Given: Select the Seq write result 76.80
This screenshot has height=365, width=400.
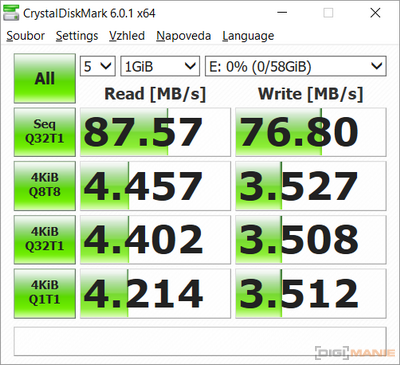Looking at the screenshot, I should pos(311,132).
